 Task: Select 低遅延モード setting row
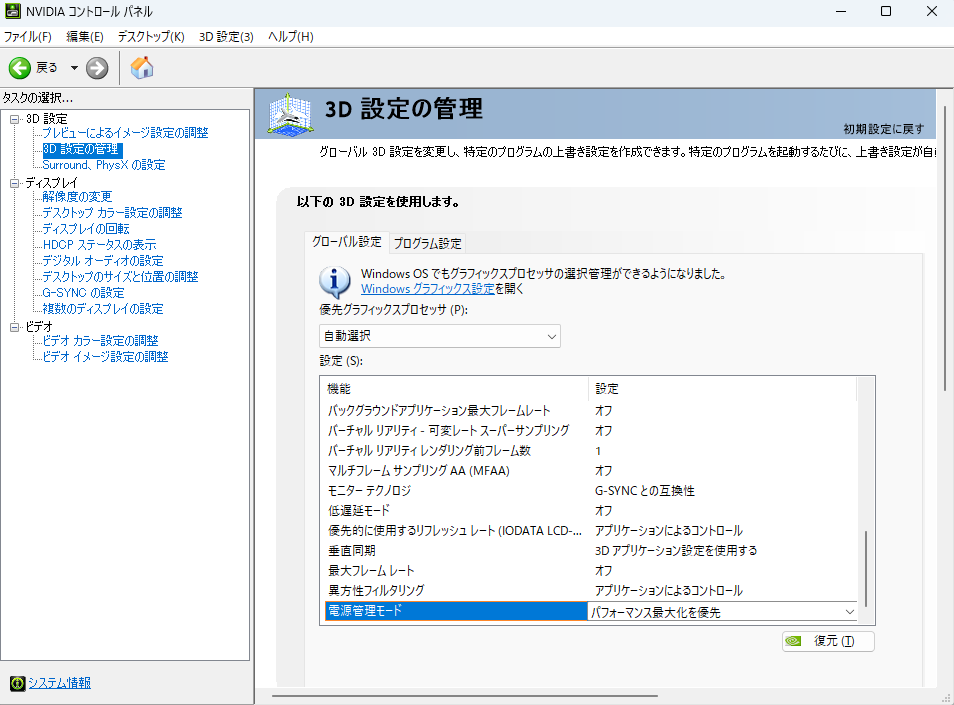click(590, 510)
